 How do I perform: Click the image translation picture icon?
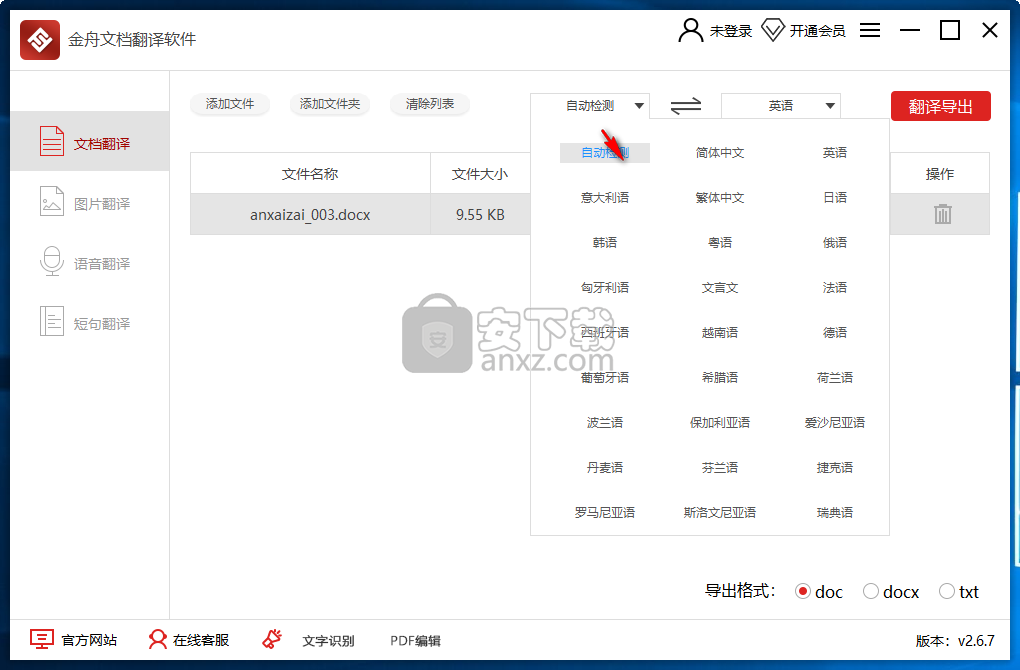click(x=52, y=201)
